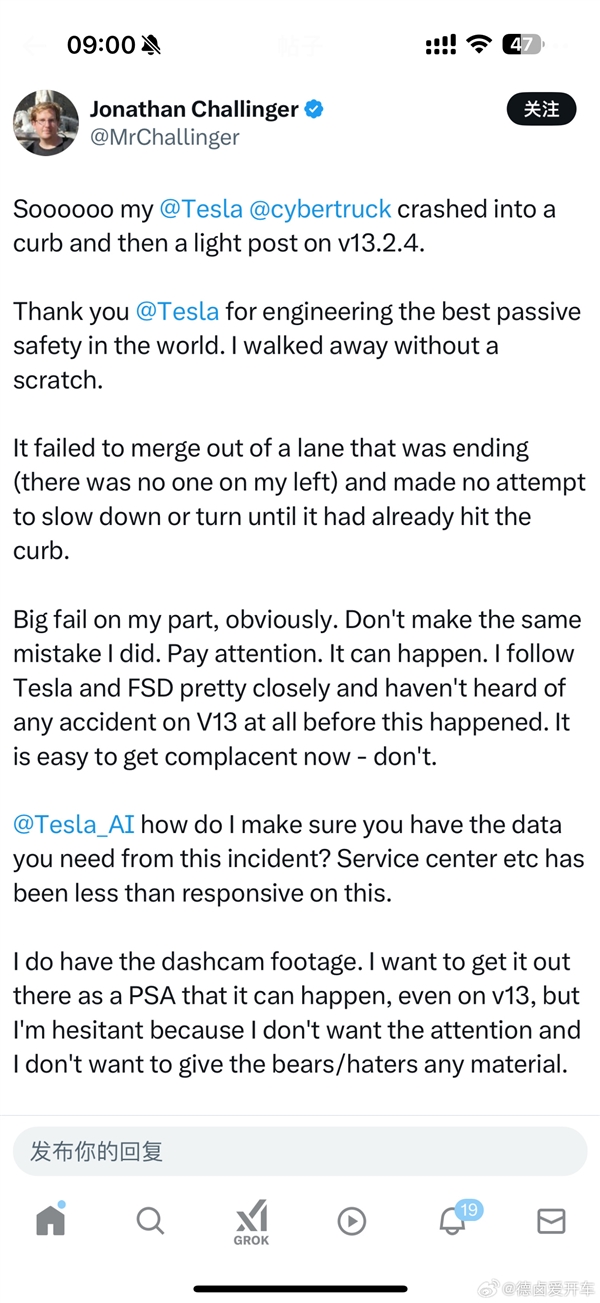
Task: Open direct messages via envelope icon
Action: pyautogui.click(x=551, y=1221)
